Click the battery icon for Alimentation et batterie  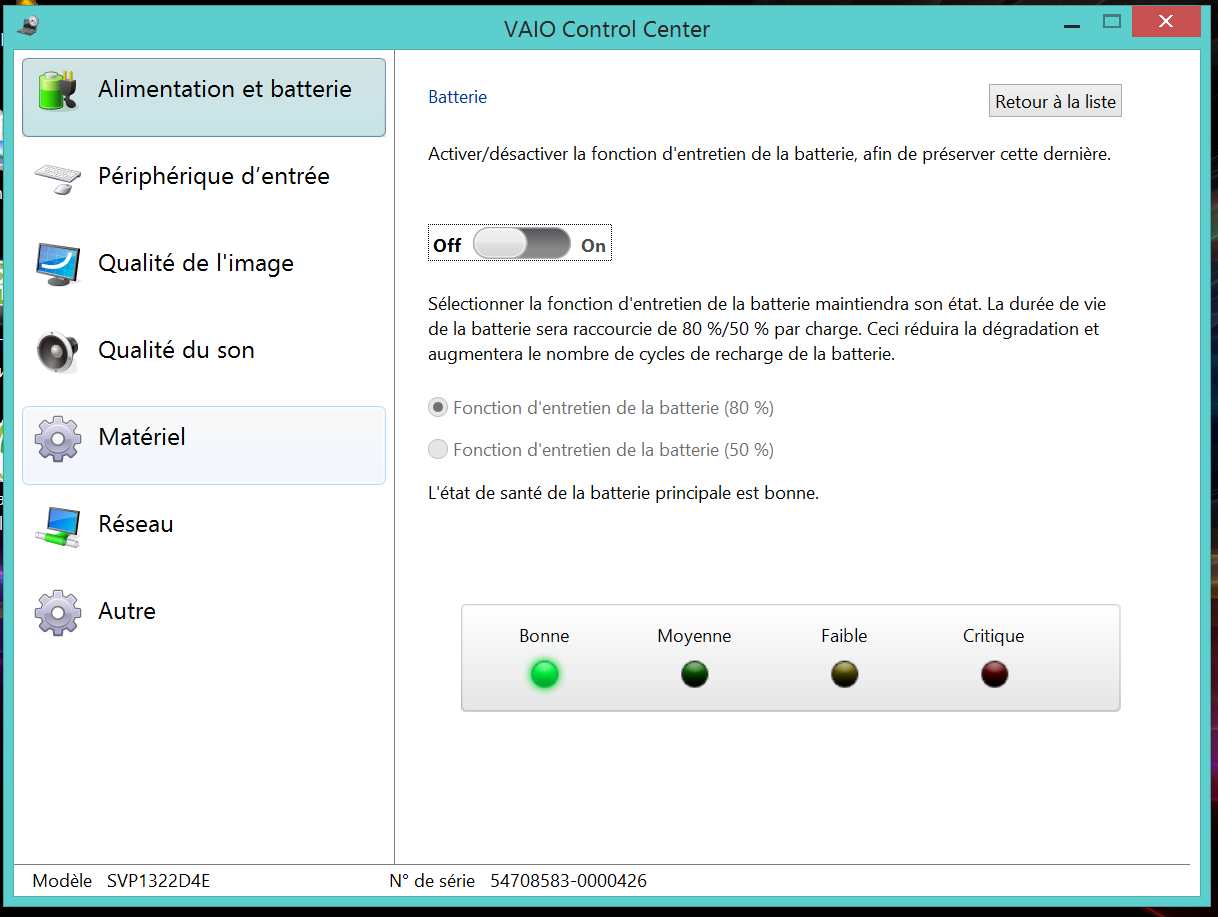pyautogui.click(x=58, y=91)
